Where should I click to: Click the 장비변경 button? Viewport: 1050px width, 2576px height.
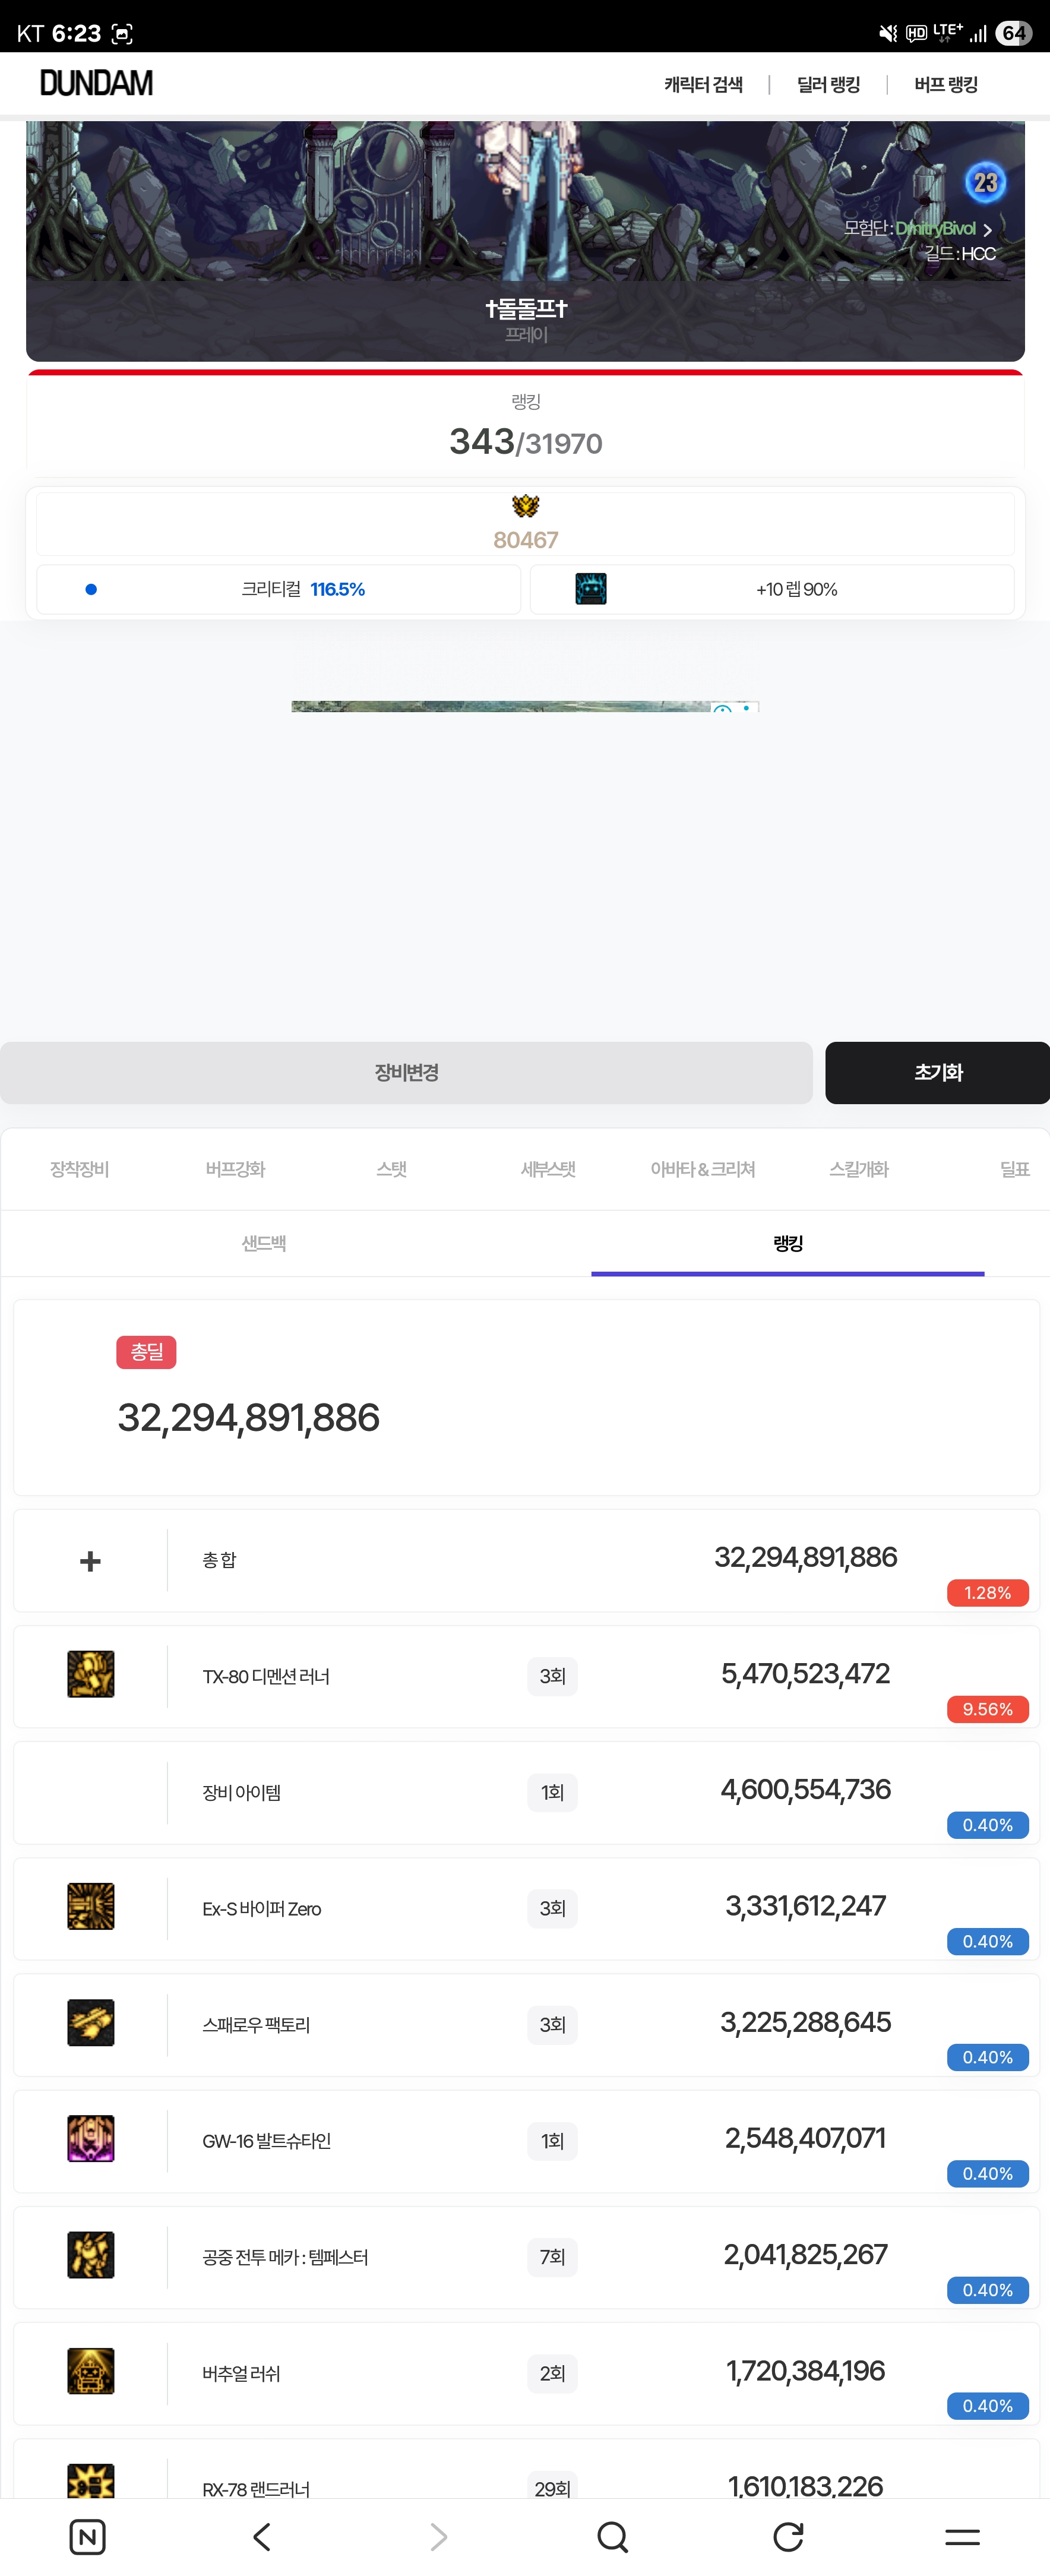click(406, 1073)
